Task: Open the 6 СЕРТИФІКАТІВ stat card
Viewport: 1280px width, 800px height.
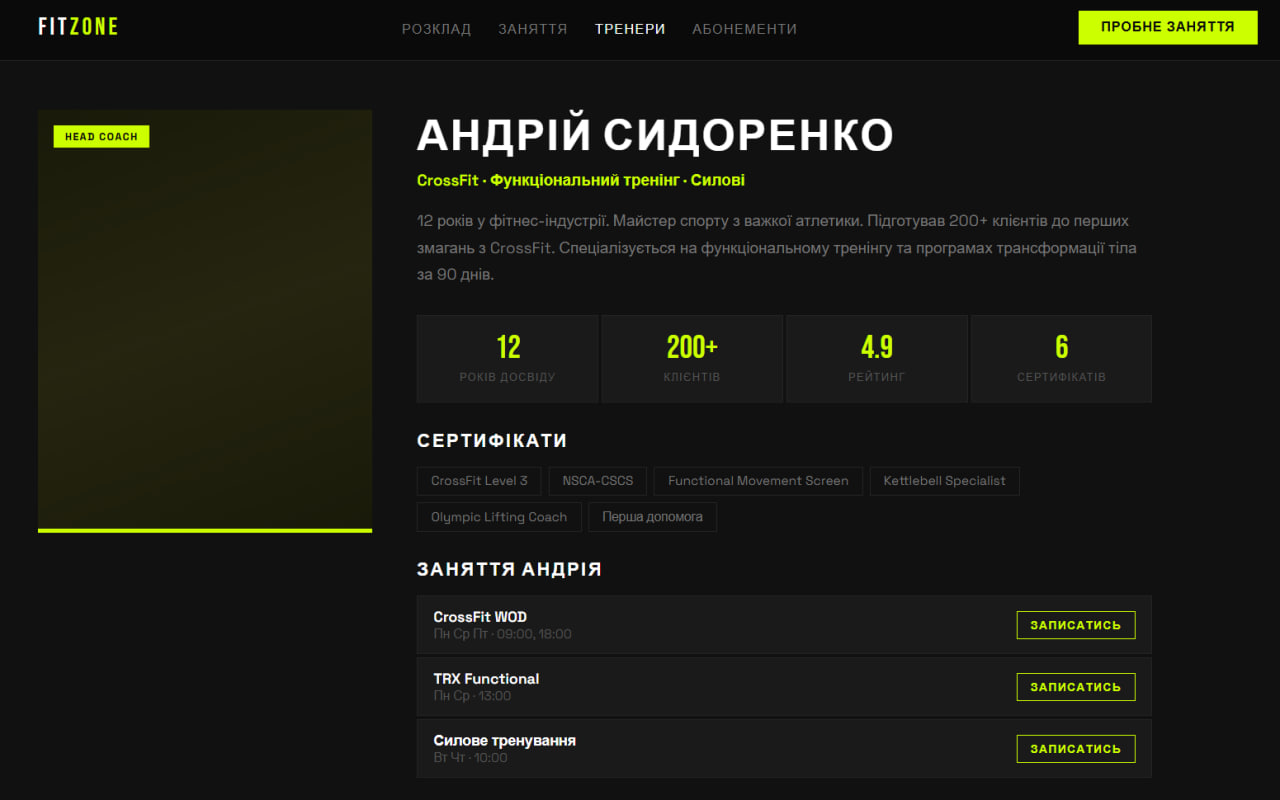Action: click(1060, 358)
